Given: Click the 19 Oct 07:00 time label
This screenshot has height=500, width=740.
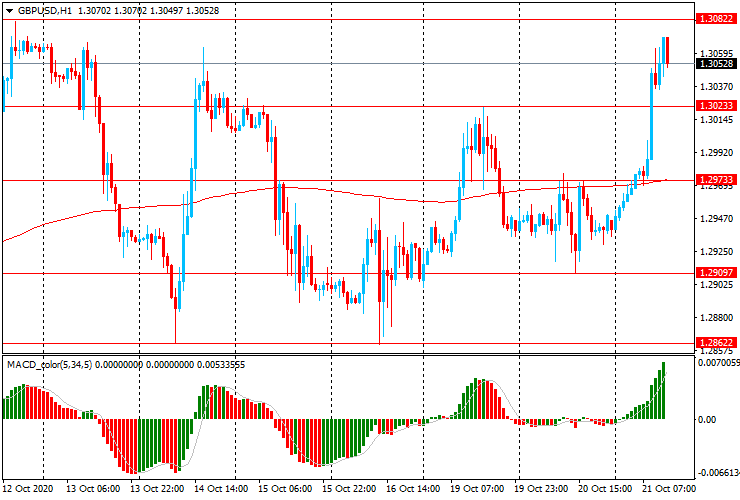Looking at the screenshot, I should (477, 489).
